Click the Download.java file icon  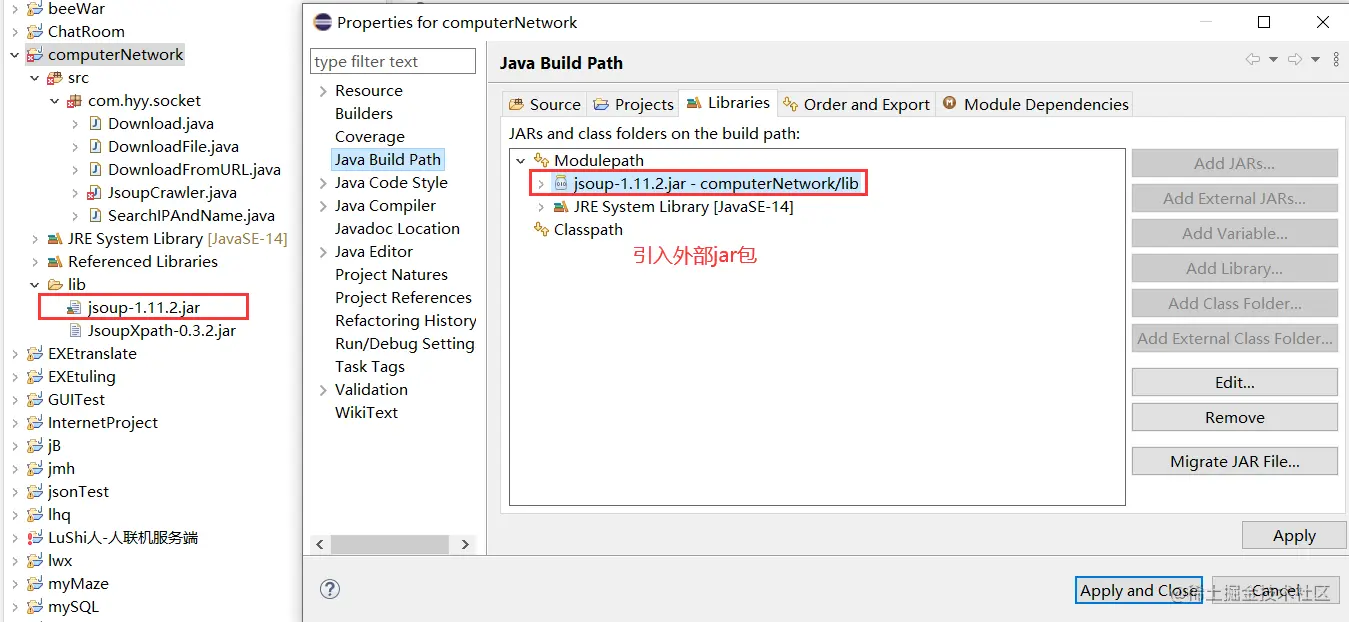tap(95, 124)
